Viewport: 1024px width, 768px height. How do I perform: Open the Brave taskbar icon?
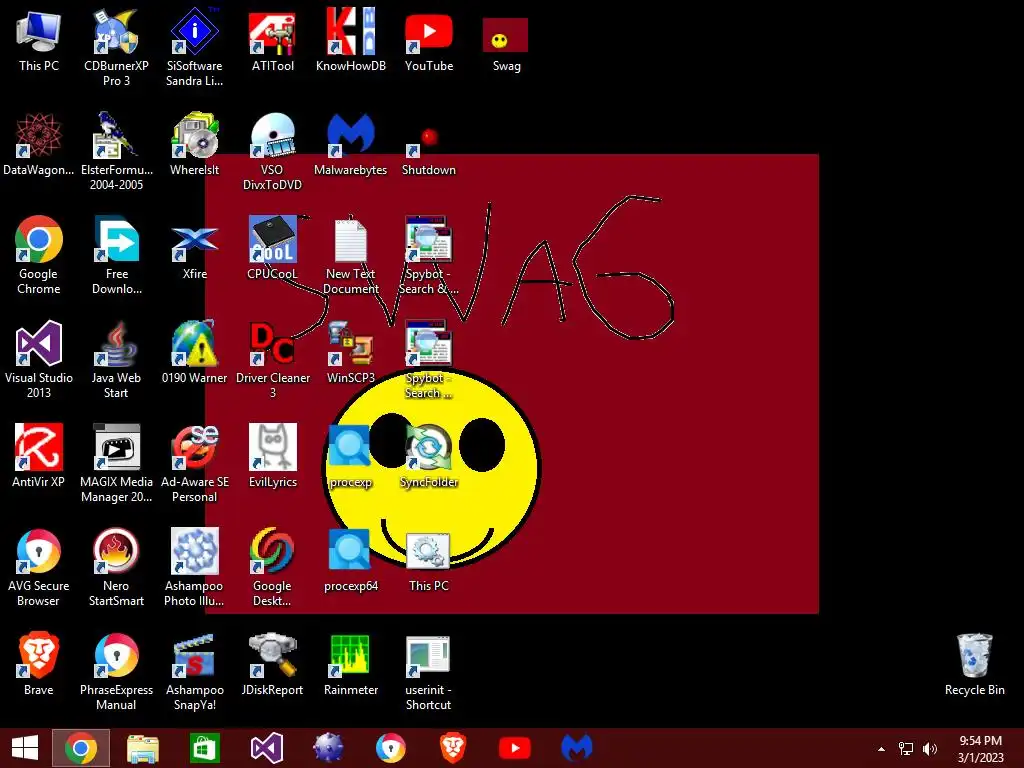[453, 748]
